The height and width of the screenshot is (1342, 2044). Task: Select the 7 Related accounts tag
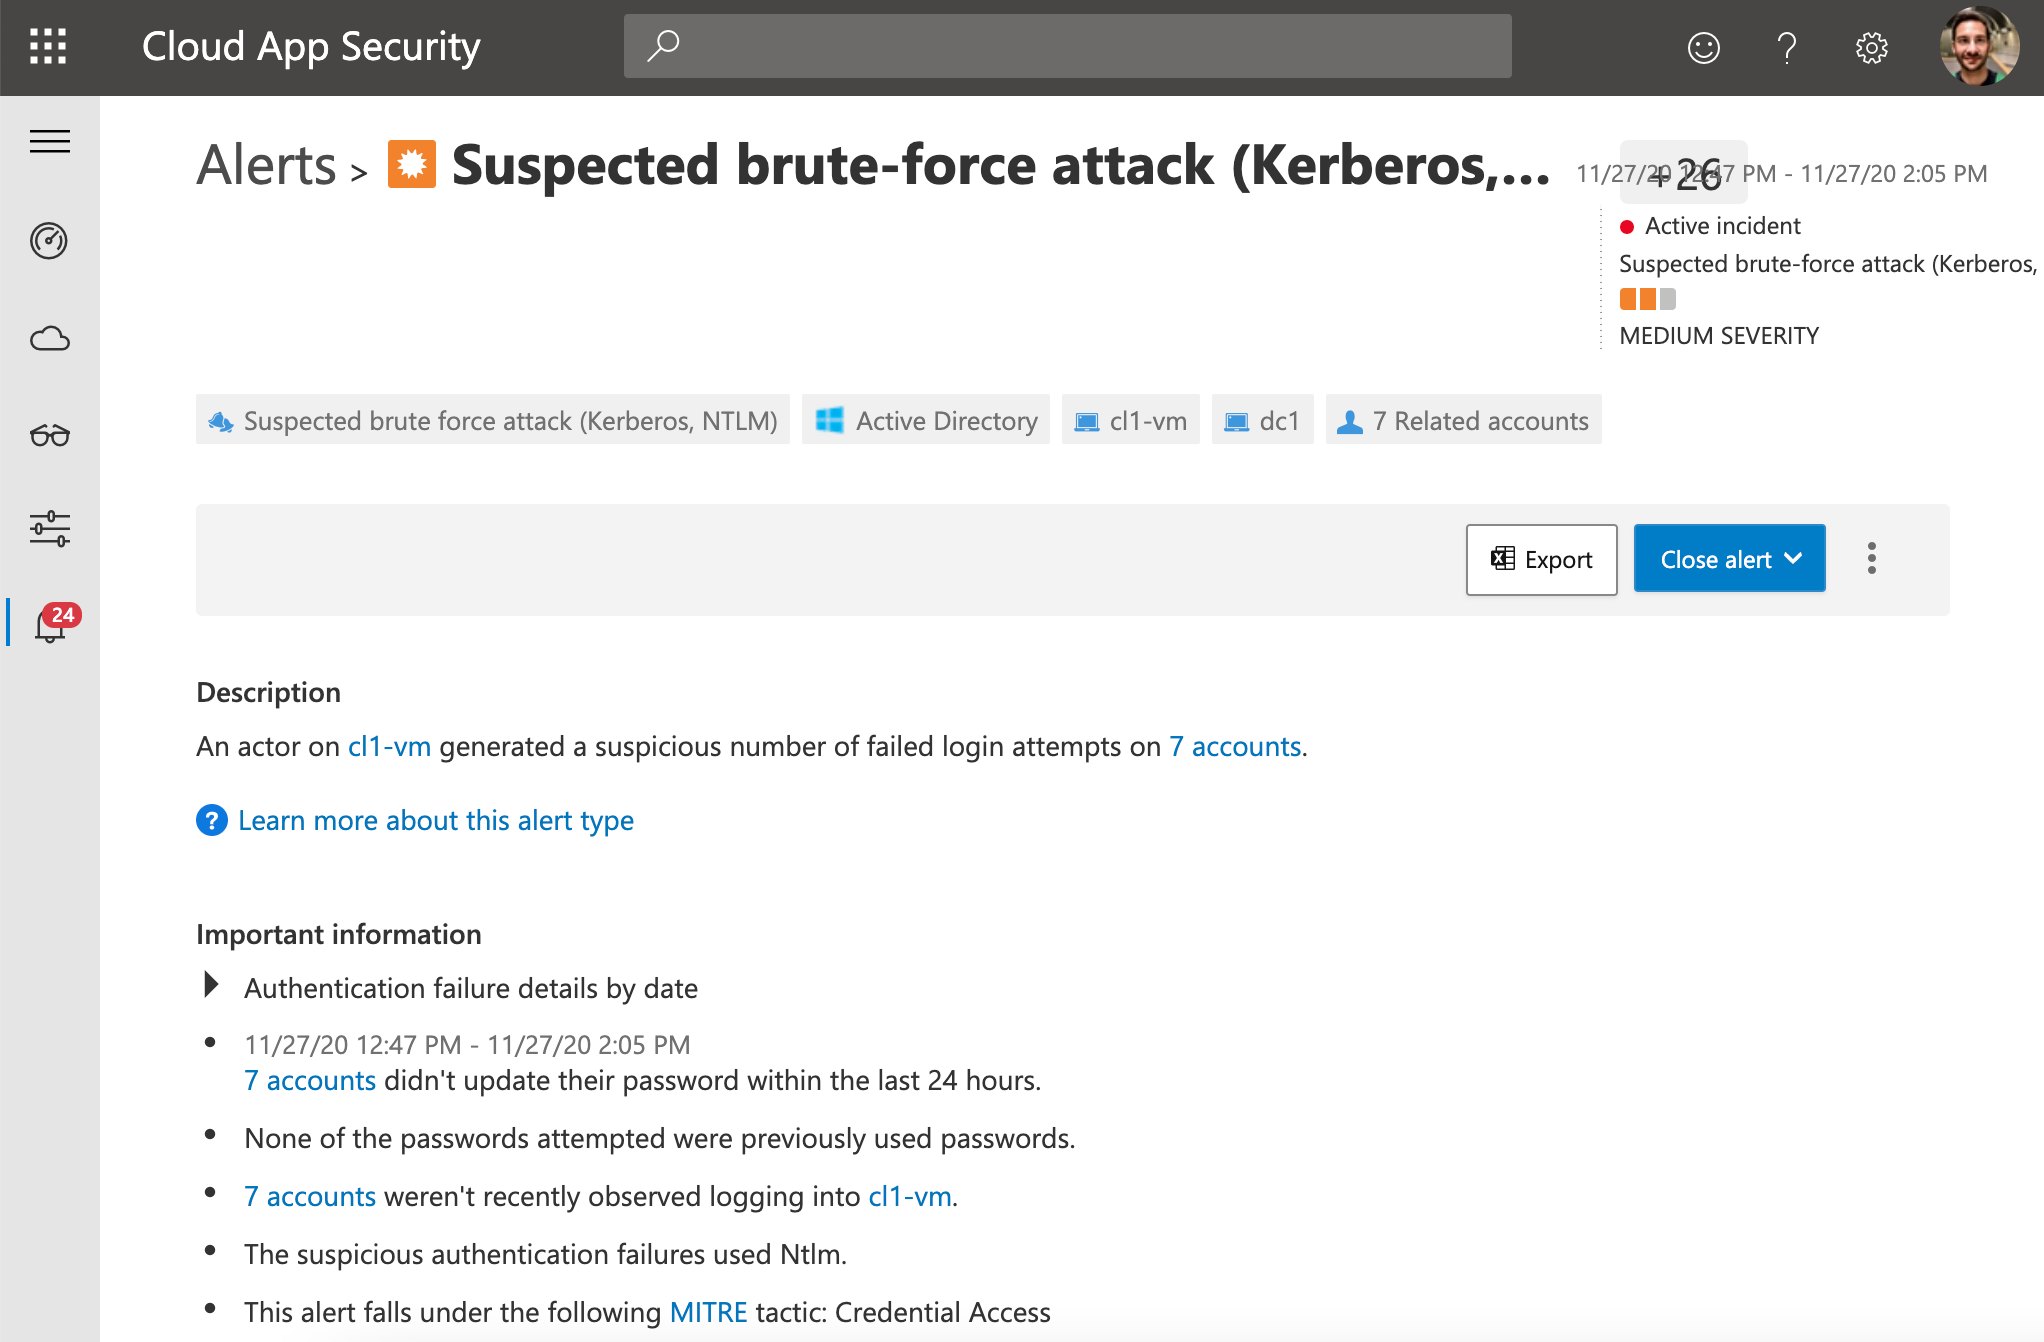pyautogui.click(x=1463, y=421)
